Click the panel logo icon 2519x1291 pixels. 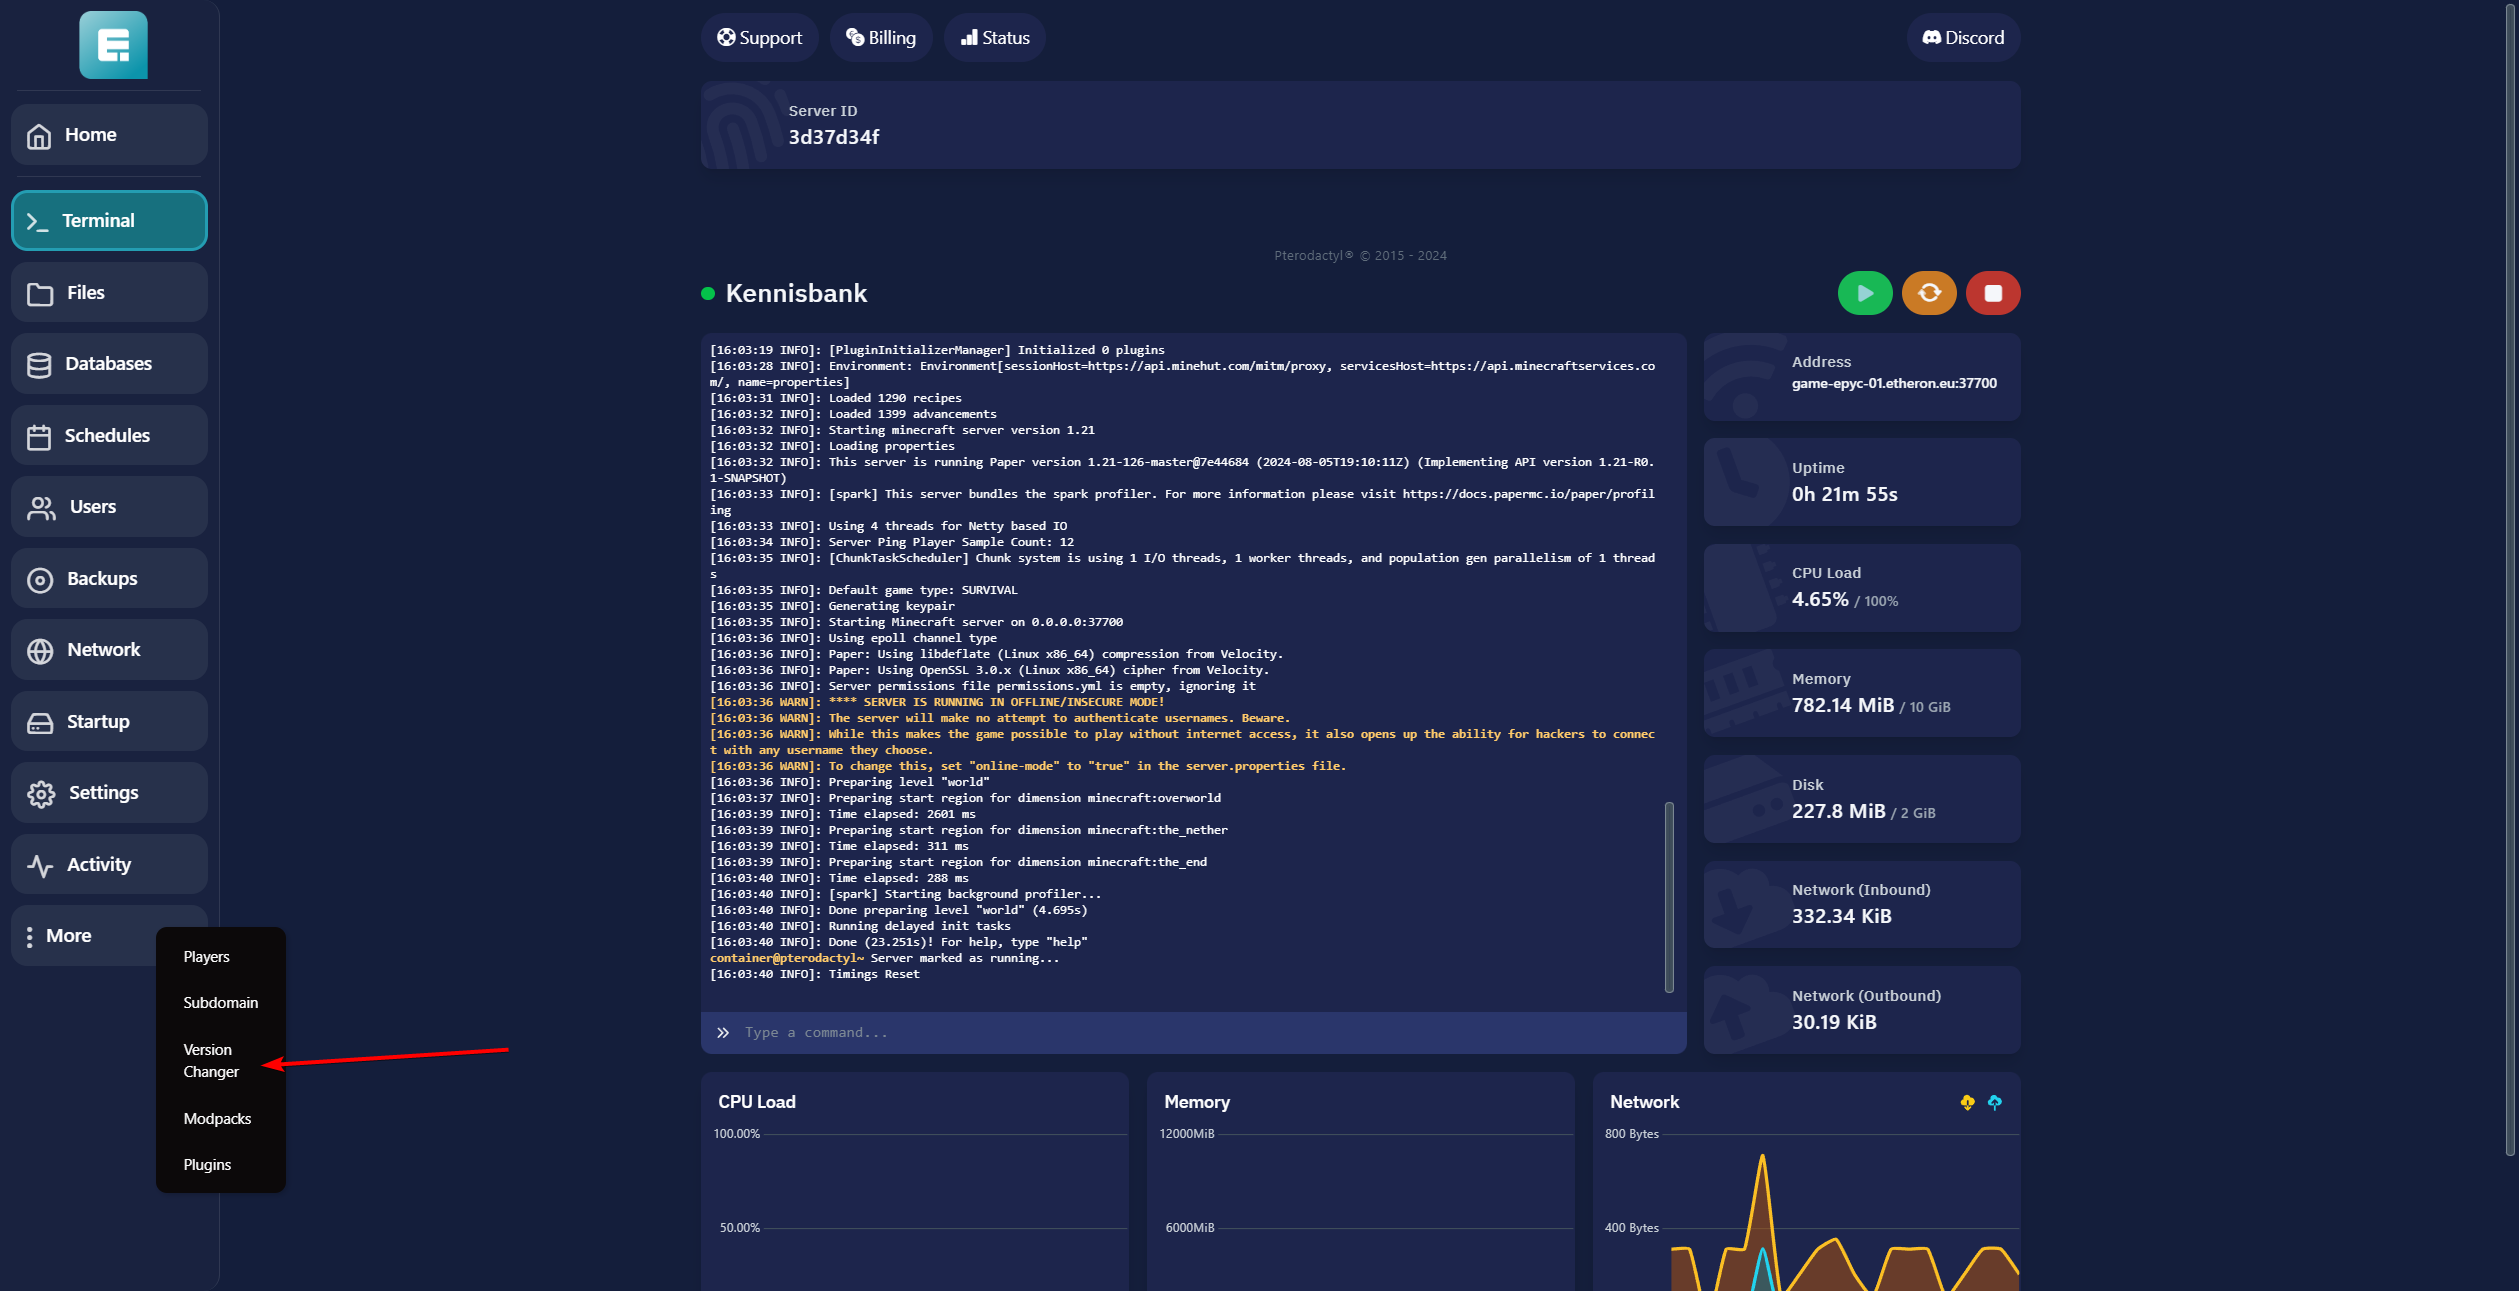point(113,46)
